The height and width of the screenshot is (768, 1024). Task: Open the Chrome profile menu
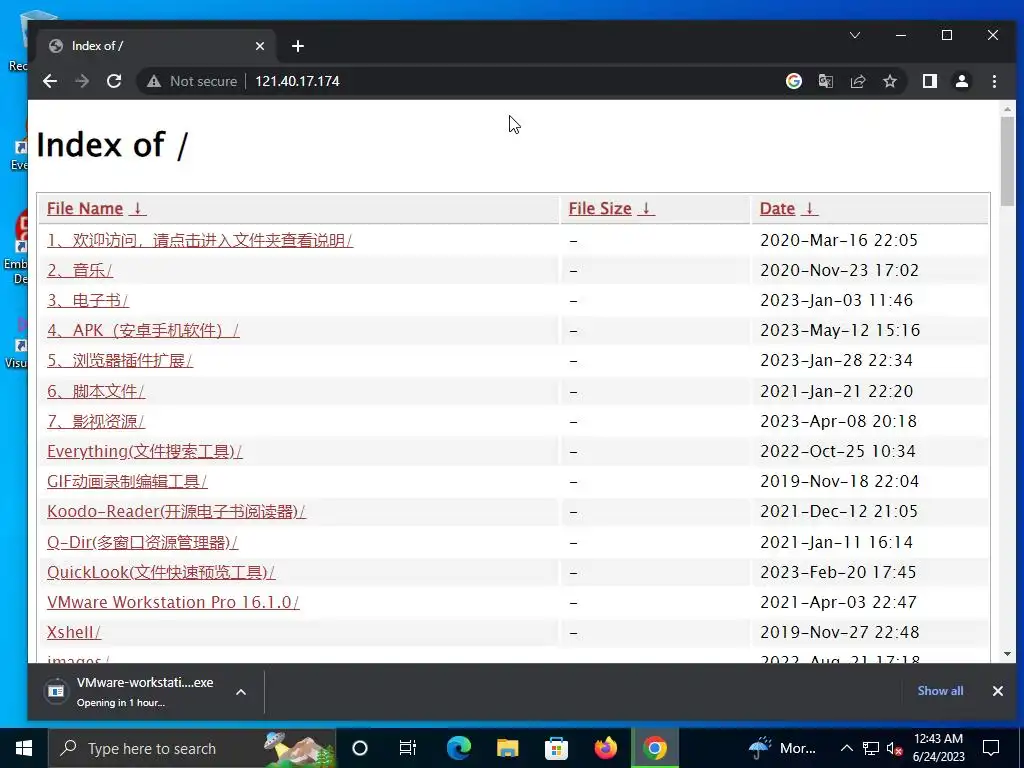pos(961,81)
